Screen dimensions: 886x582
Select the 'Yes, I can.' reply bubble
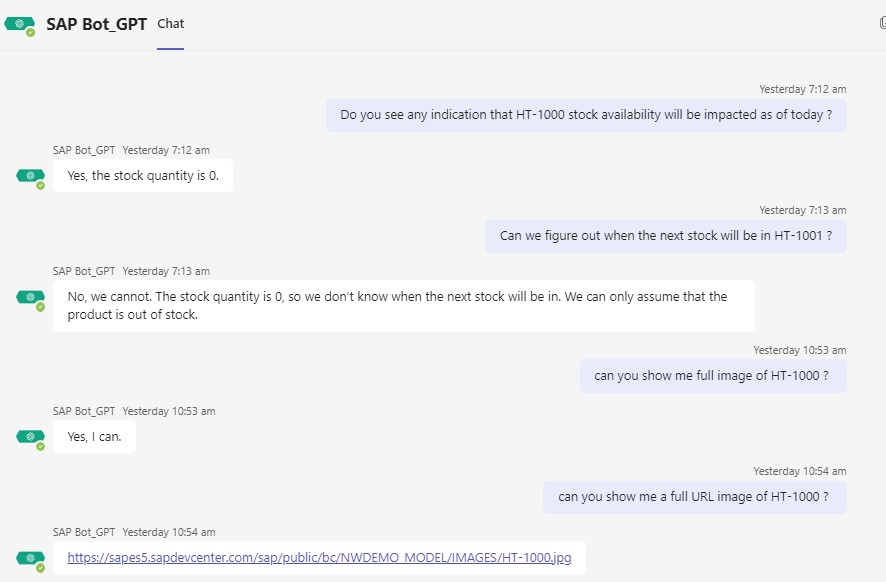click(94, 437)
